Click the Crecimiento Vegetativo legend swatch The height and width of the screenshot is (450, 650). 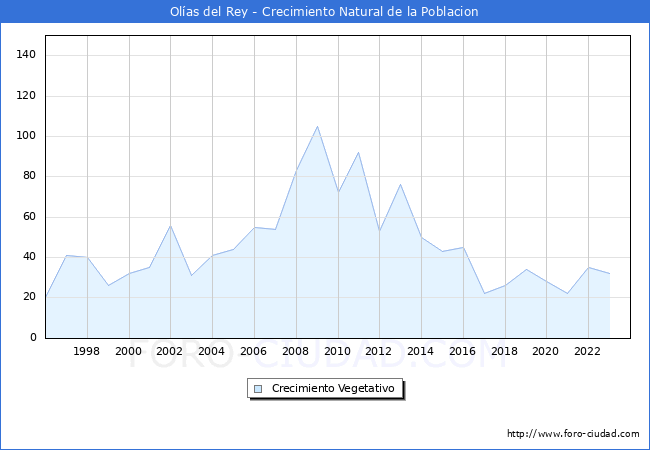click(x=258, y=389)
